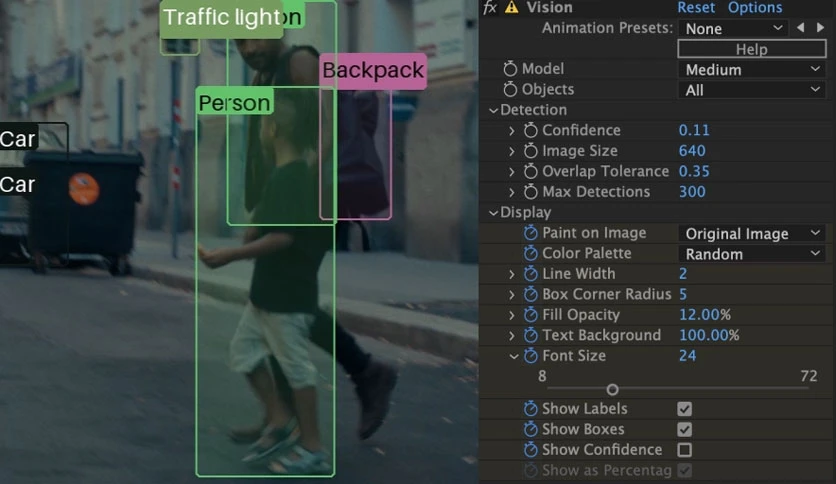Click the Font Size slider handle
Image resolution: width=836 pixels, height=484 pixels.
coord(613,390)
